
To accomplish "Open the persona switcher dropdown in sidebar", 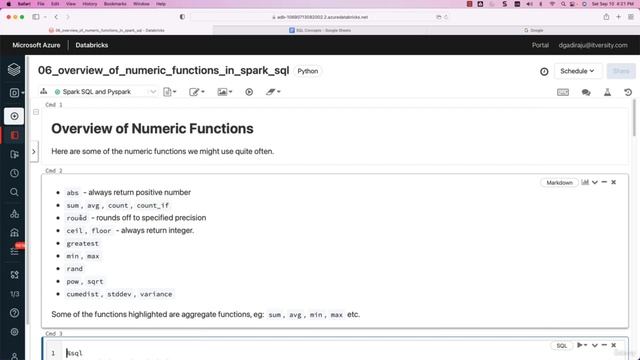I will tap(16, 93).
